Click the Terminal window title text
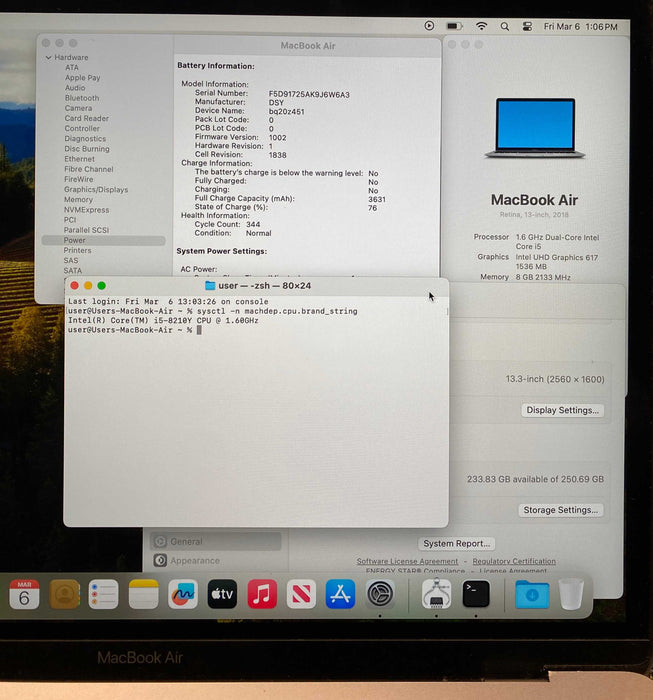This screenshot has width=653, height=700. coord(264,286)
